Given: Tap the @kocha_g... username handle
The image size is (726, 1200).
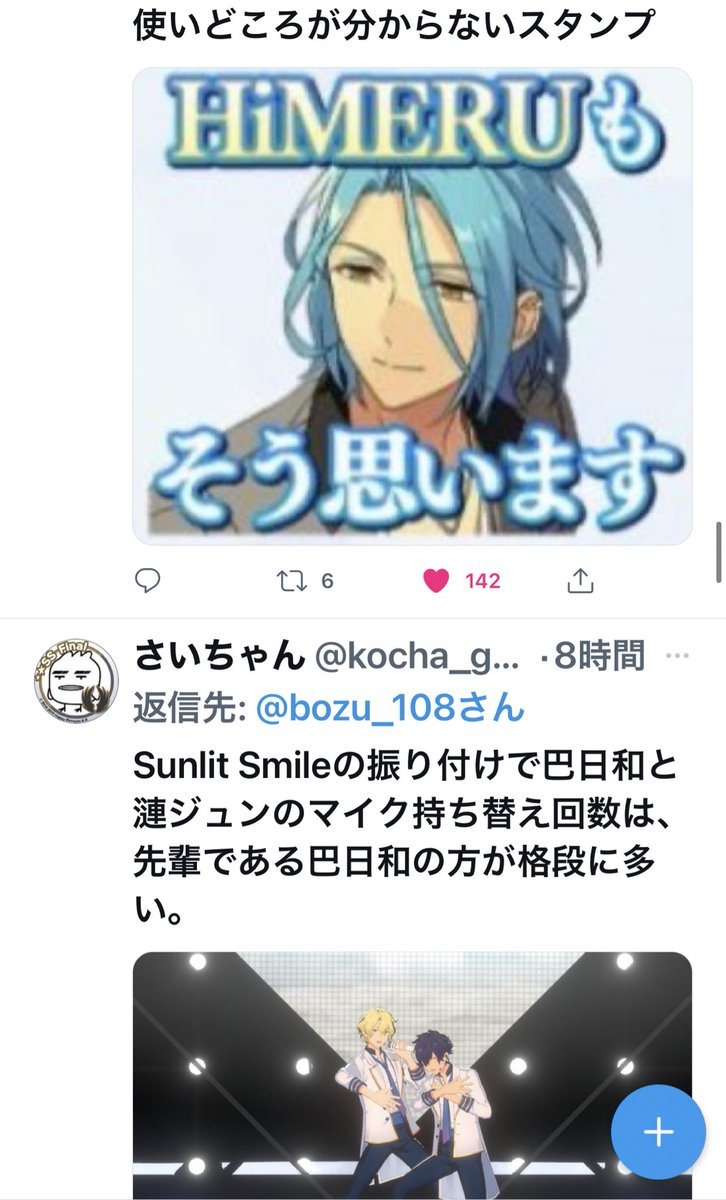Looking at the screenshot, I should pyautogui.click(x=417, y=657).
